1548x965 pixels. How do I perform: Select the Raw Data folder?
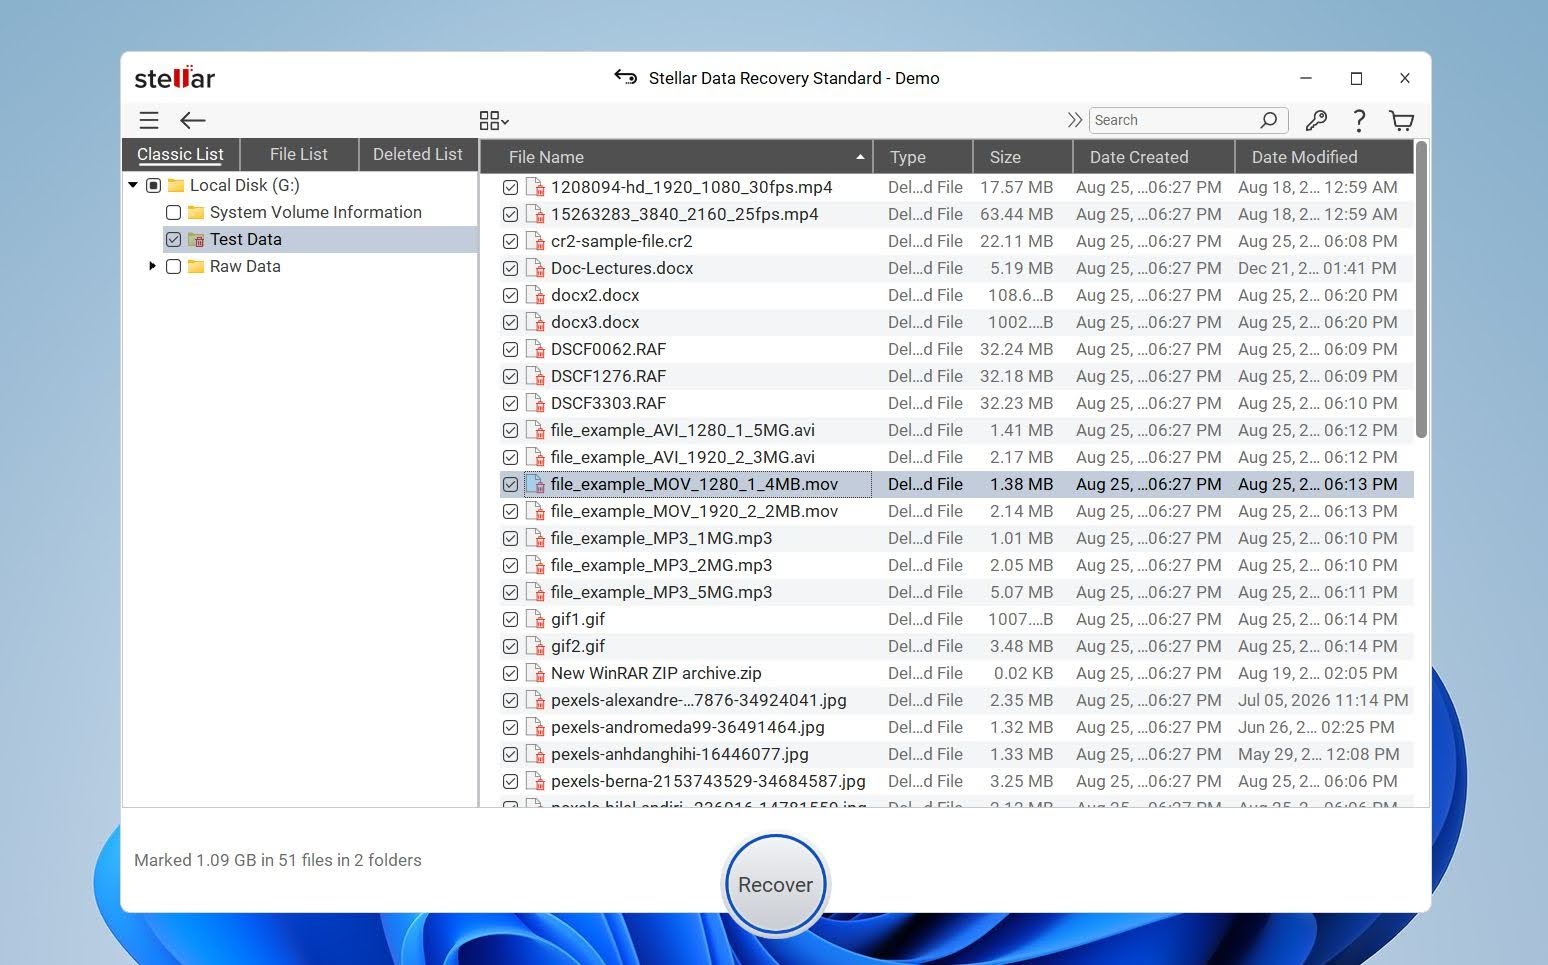[245, 266]
